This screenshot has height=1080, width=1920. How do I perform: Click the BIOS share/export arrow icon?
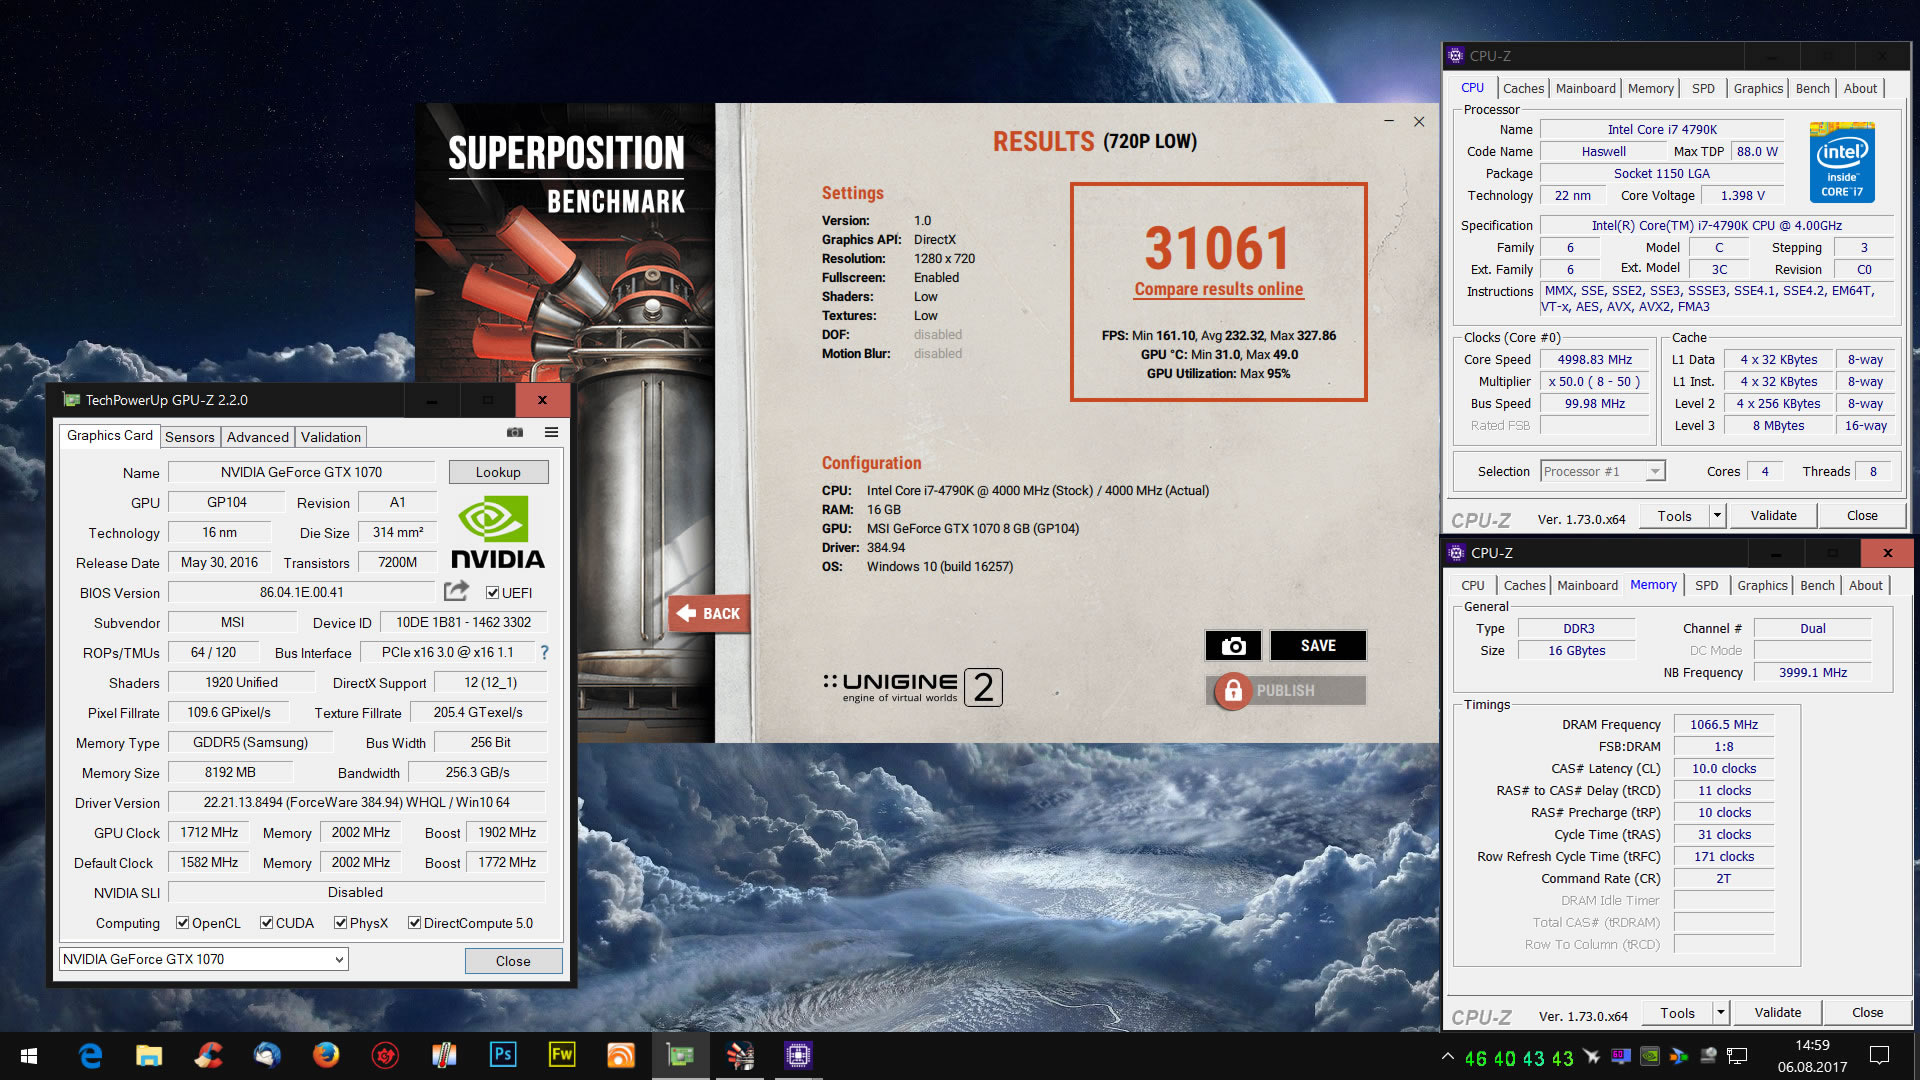pyautogui.click(x=456, y=591)
